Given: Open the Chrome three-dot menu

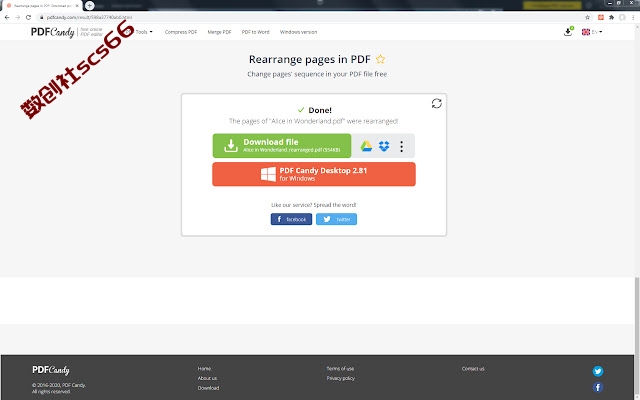Looking at the screenshot, I should 633,17.
